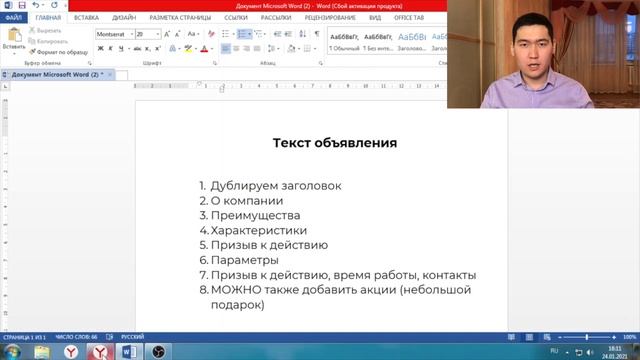Open the font size 20 dropdown
This screenshot has width=640, height=360.
tap(158, 34)
